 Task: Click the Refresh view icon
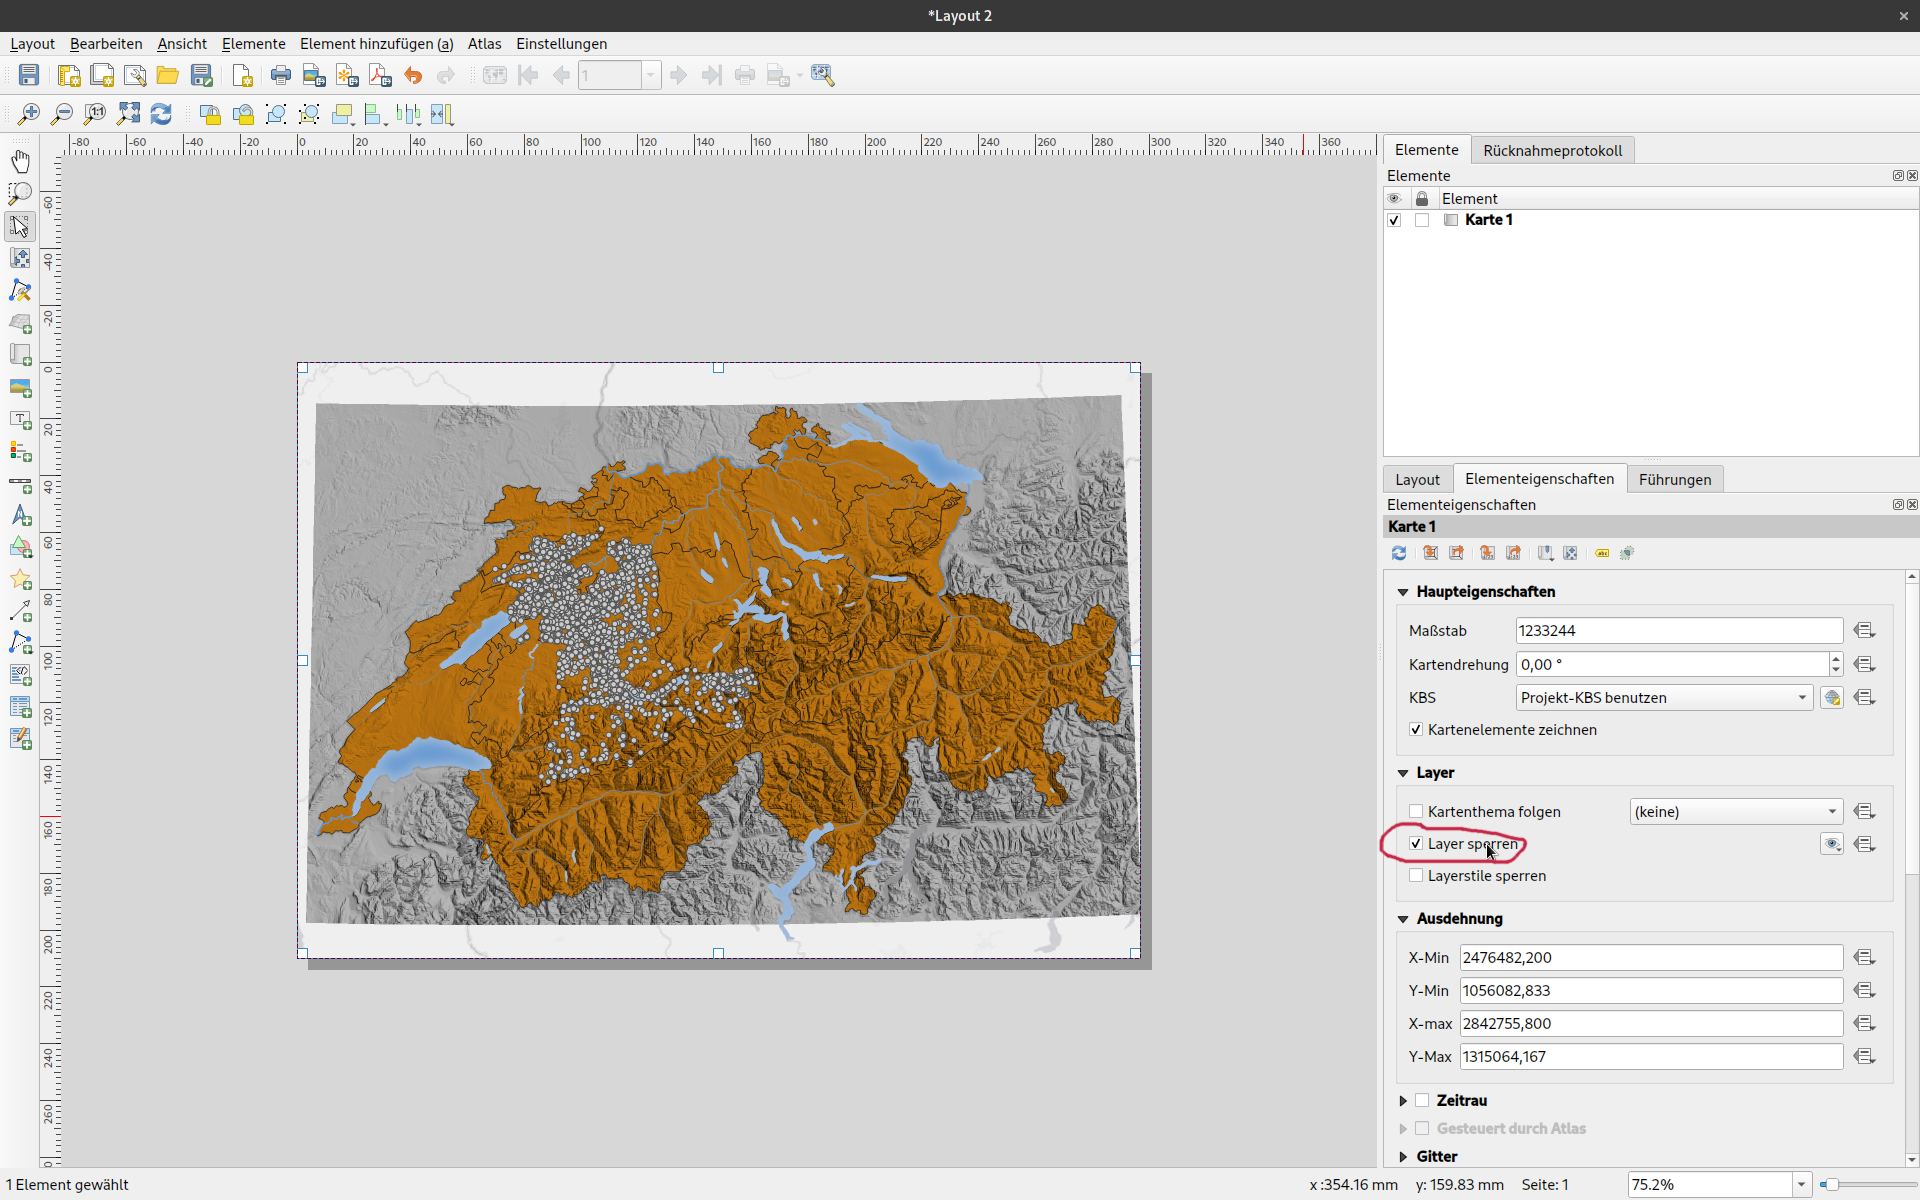161,114
